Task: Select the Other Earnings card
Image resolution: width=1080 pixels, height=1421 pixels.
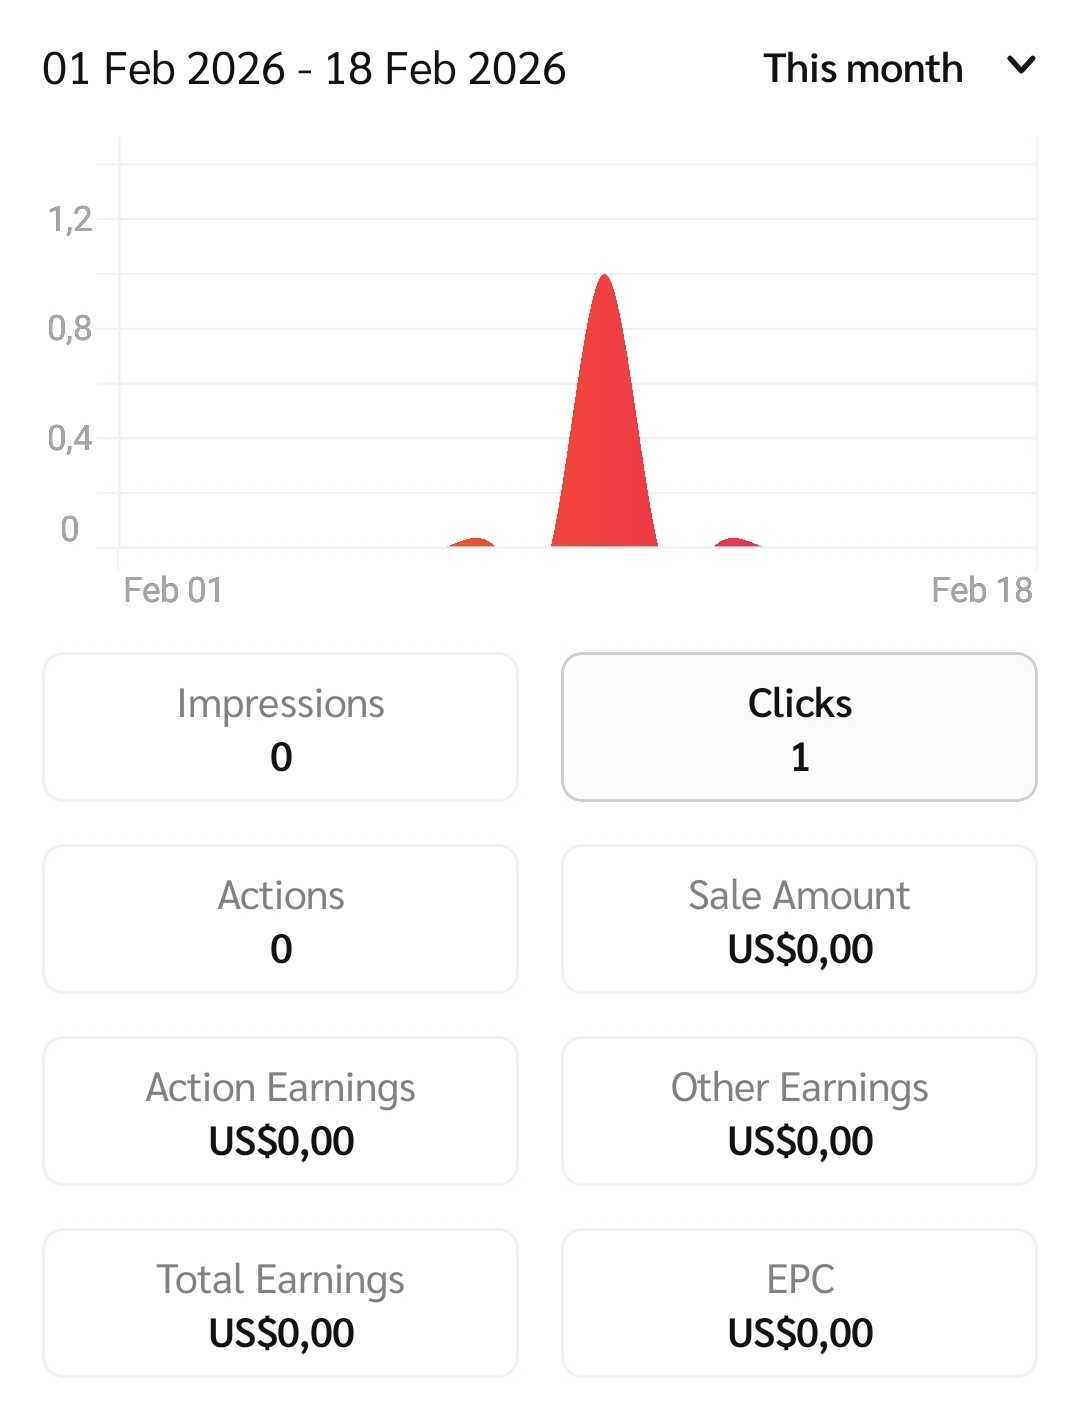Action: pyautogui.click(x=799, y=1111)
